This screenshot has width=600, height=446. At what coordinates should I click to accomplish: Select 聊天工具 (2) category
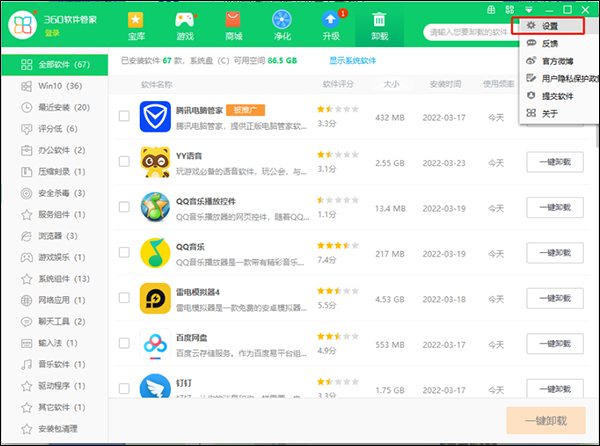(55, 322)
